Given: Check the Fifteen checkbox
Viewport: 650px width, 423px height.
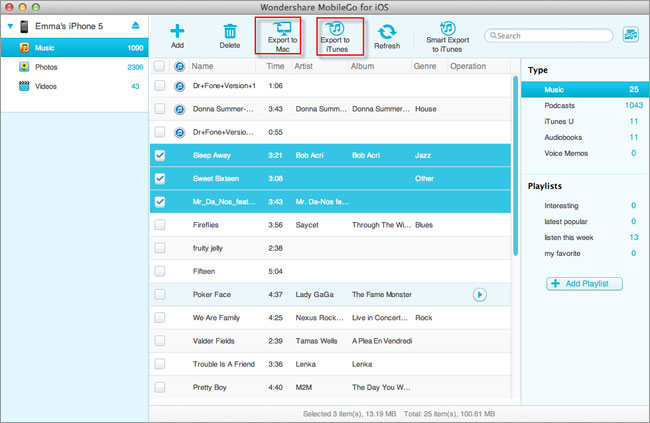Looking at the screenshot, I should coord(160,272).
